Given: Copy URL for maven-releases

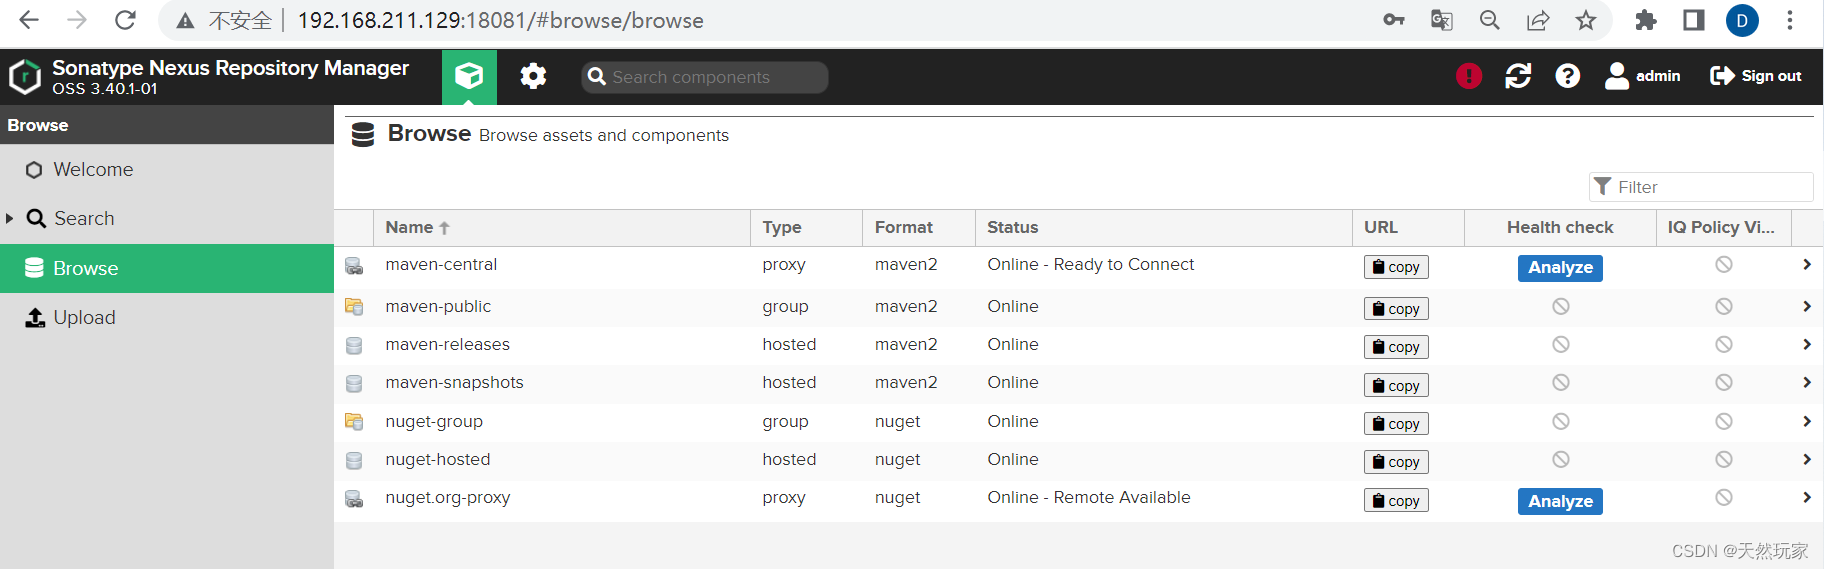Looking at the screenshot, I should [1396, 347].
